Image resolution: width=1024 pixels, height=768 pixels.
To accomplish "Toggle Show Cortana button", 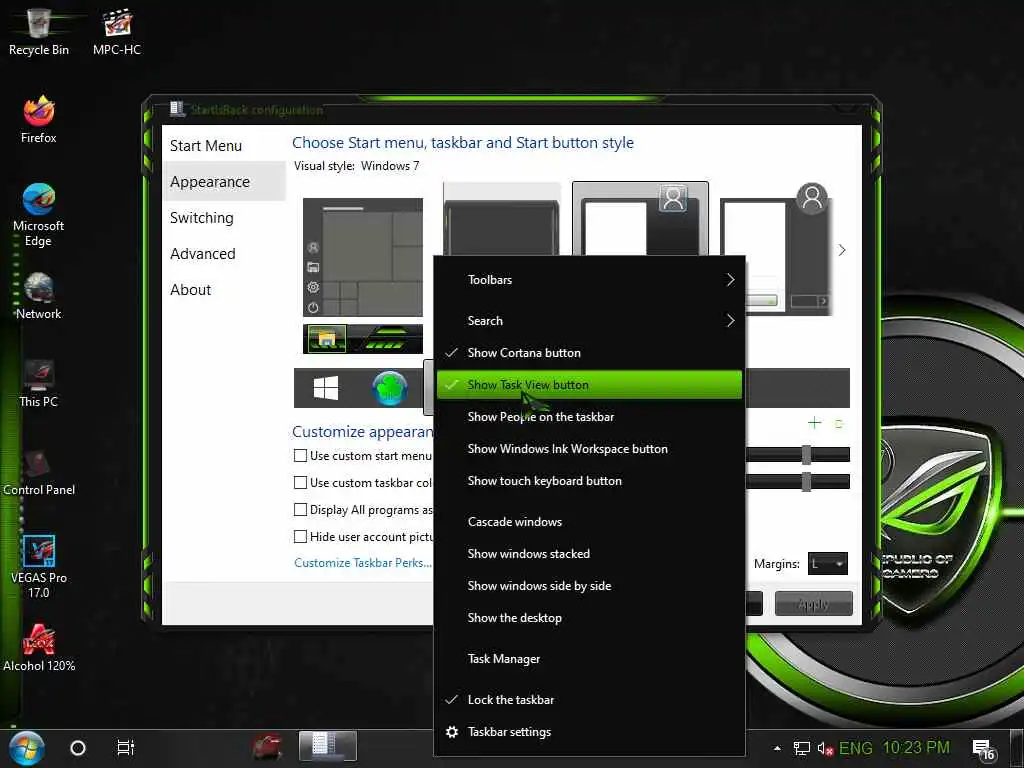I will (x=589, y=353).
